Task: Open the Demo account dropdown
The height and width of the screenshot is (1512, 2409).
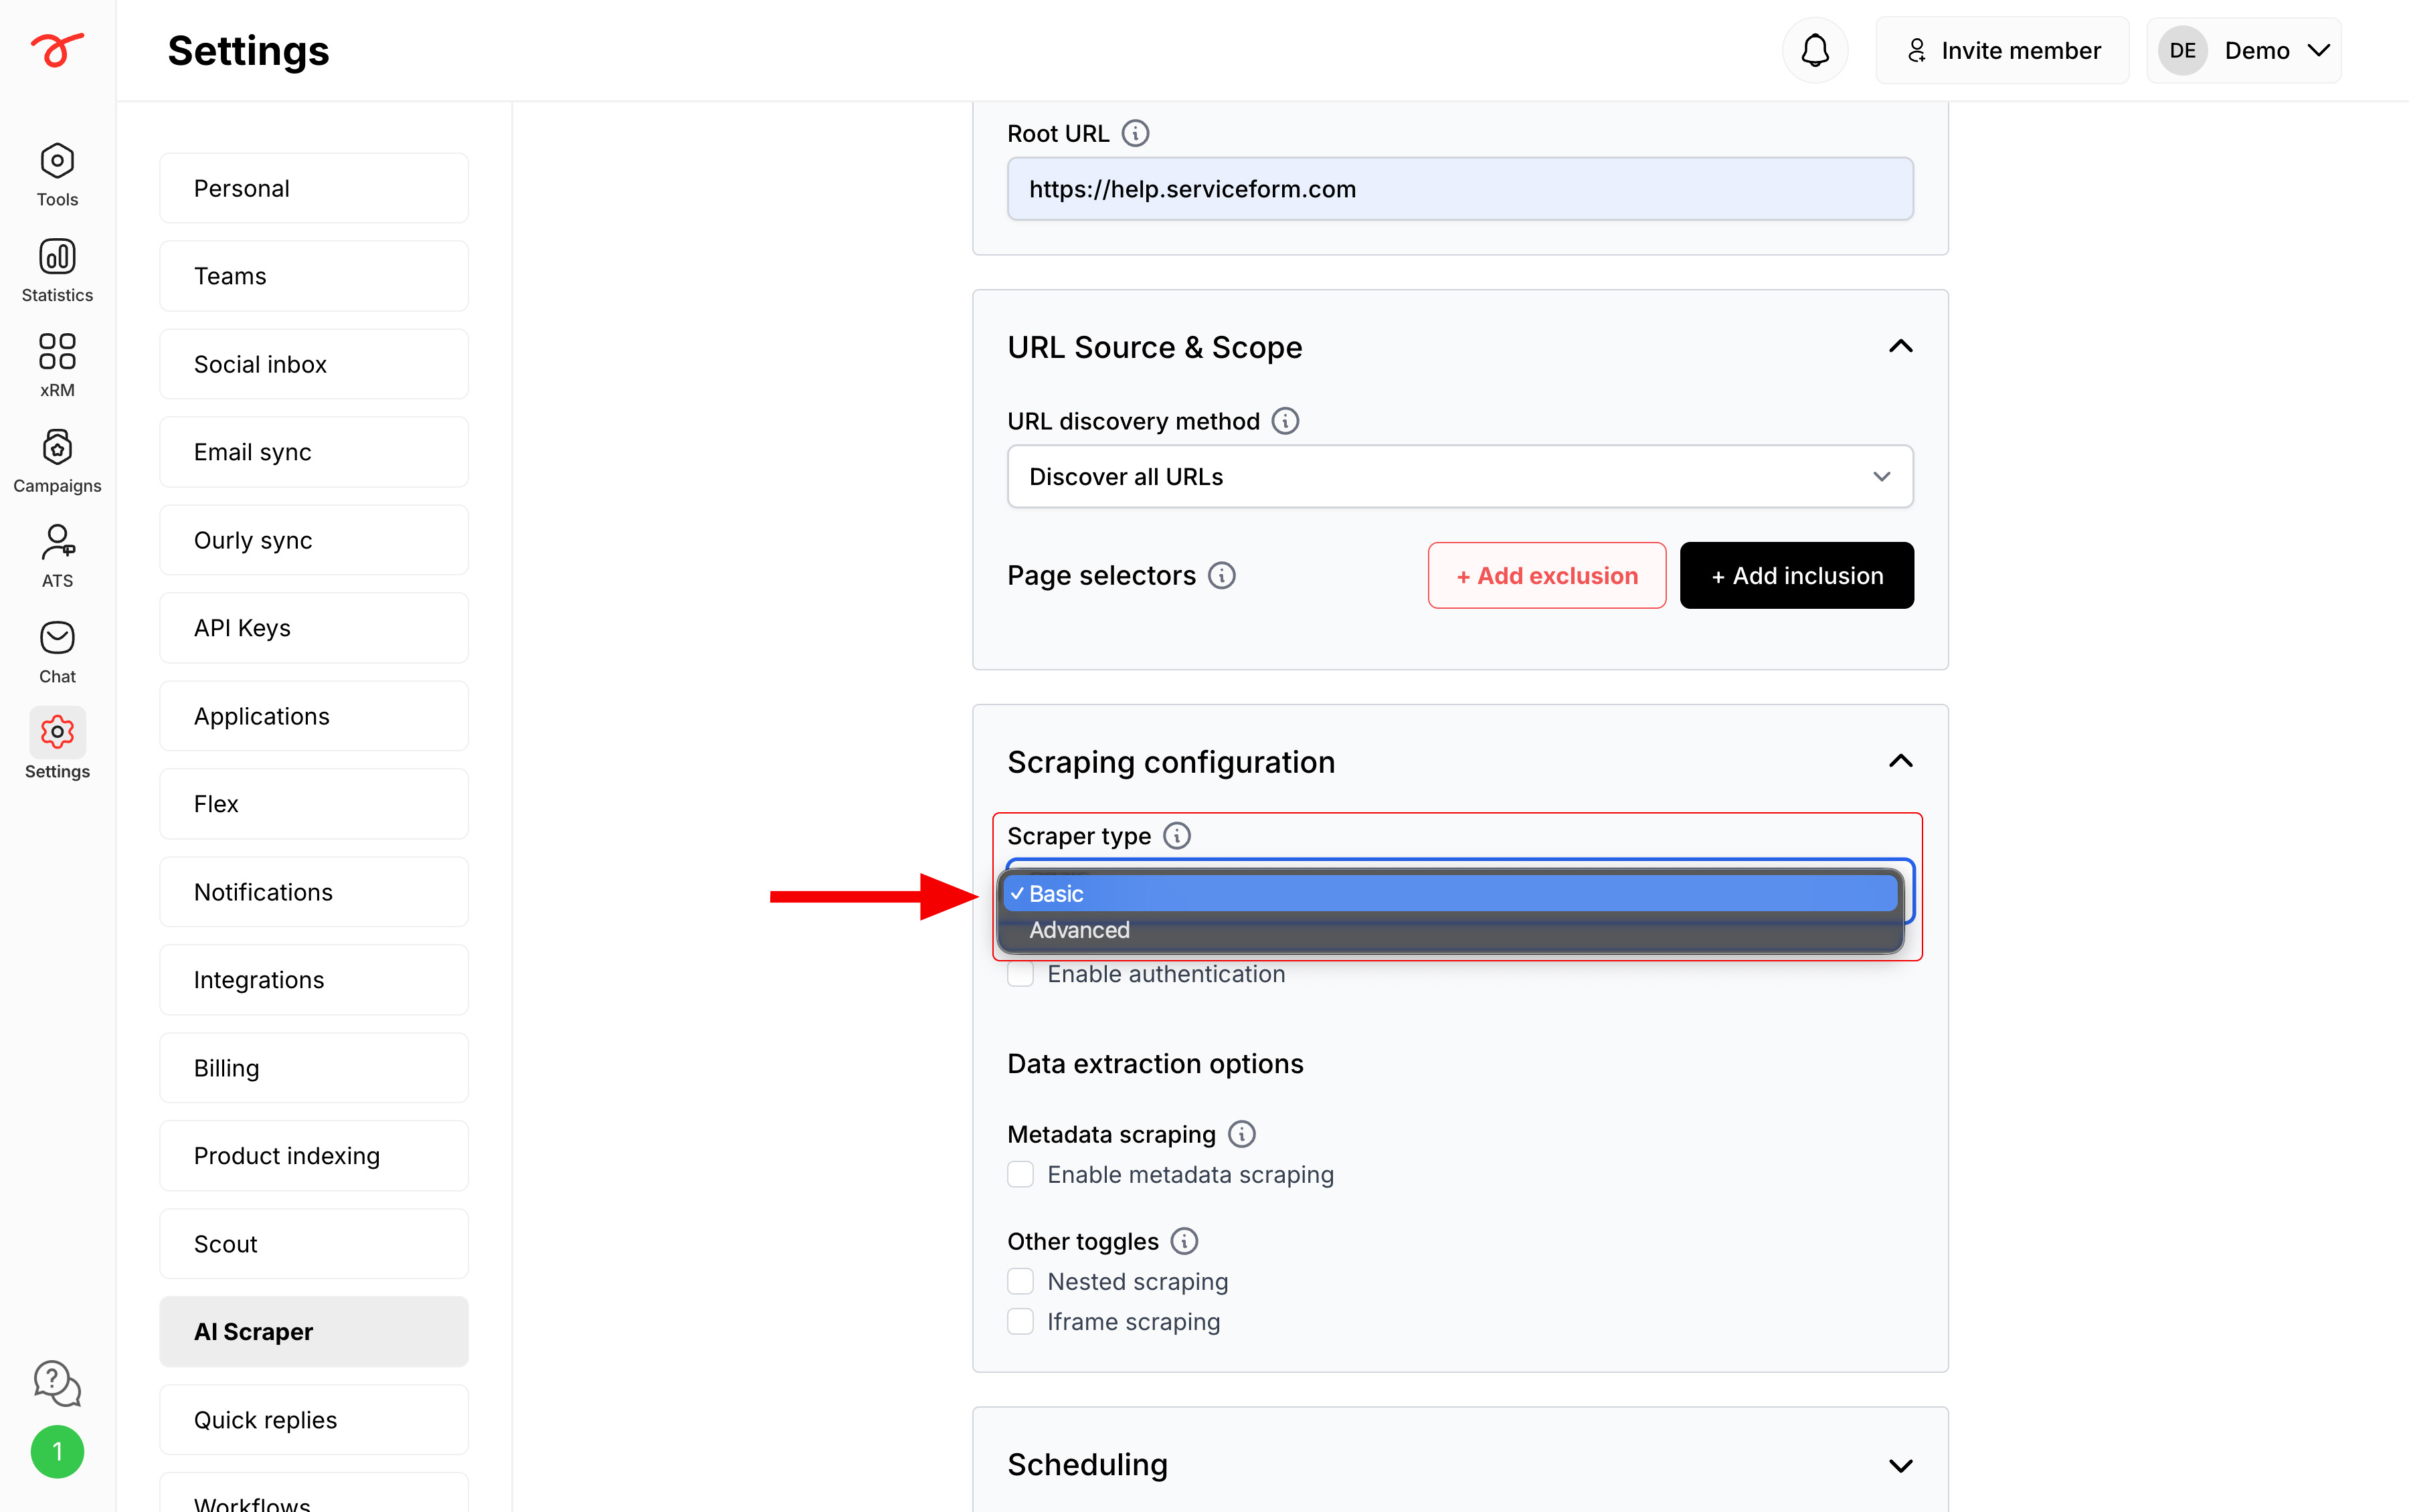Action: (x=2243, y=50)
